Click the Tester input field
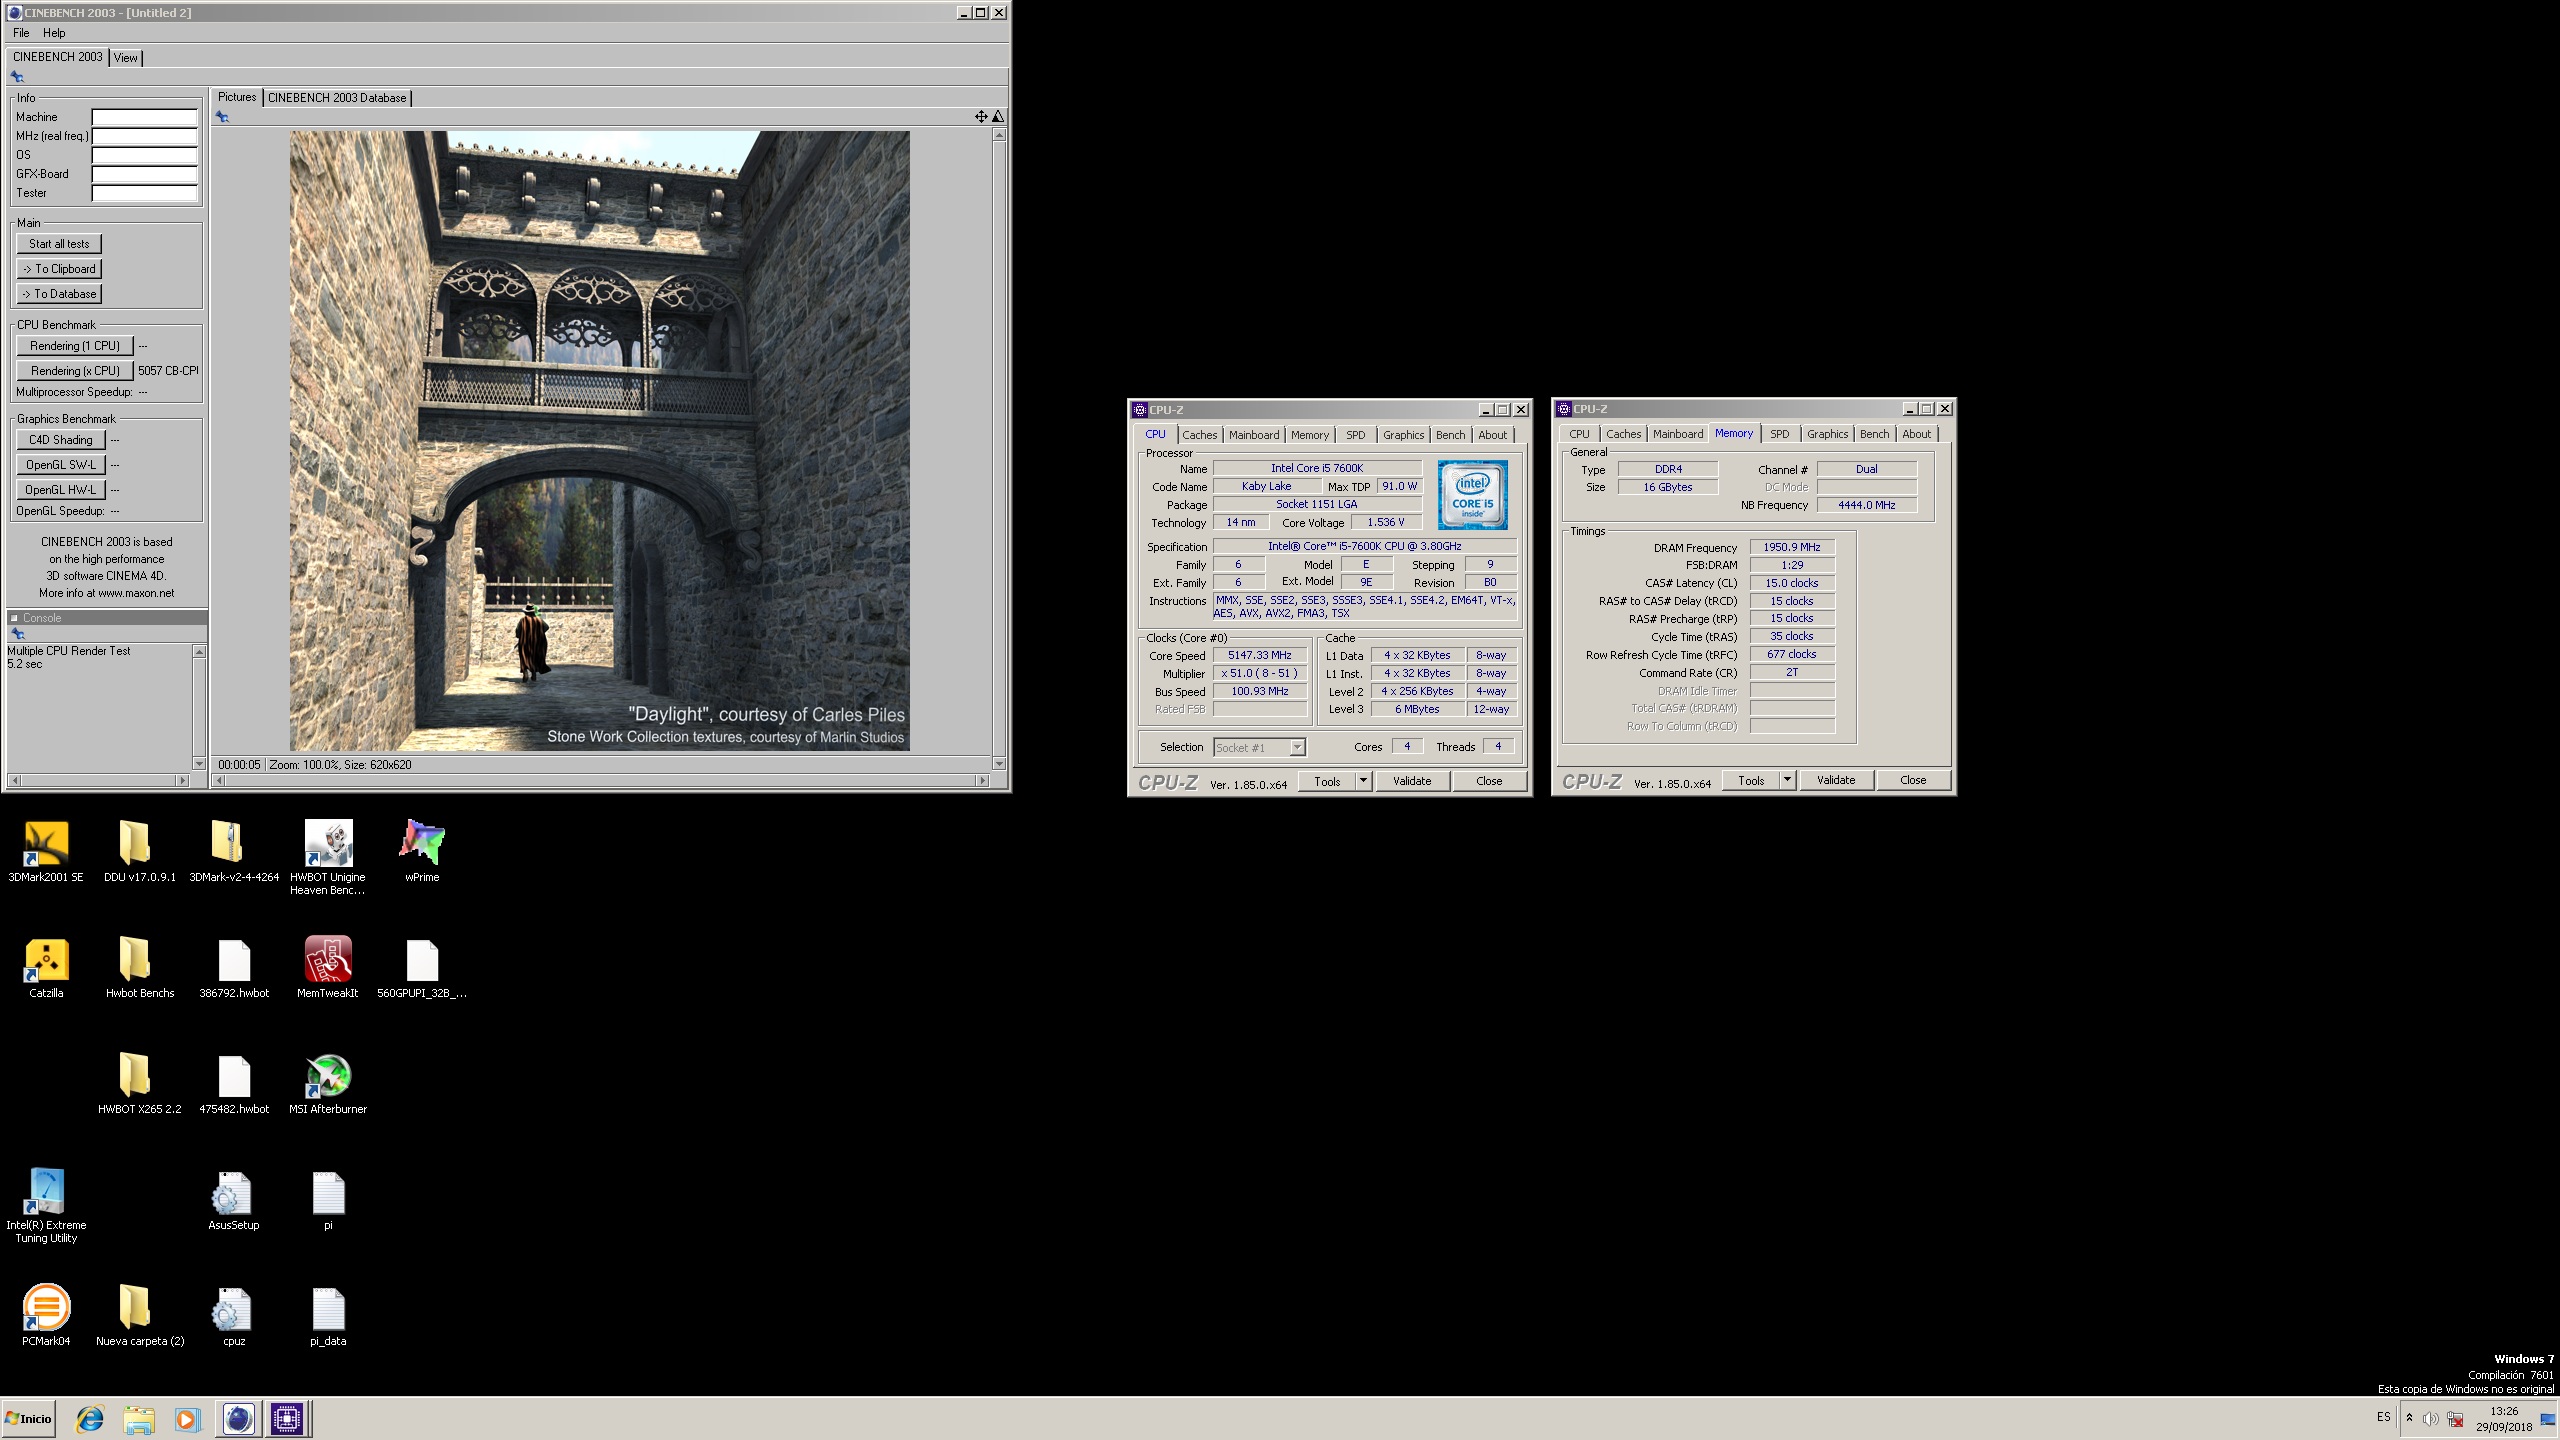Viewport: 2560px width, 1440px height. pos(145,193)
